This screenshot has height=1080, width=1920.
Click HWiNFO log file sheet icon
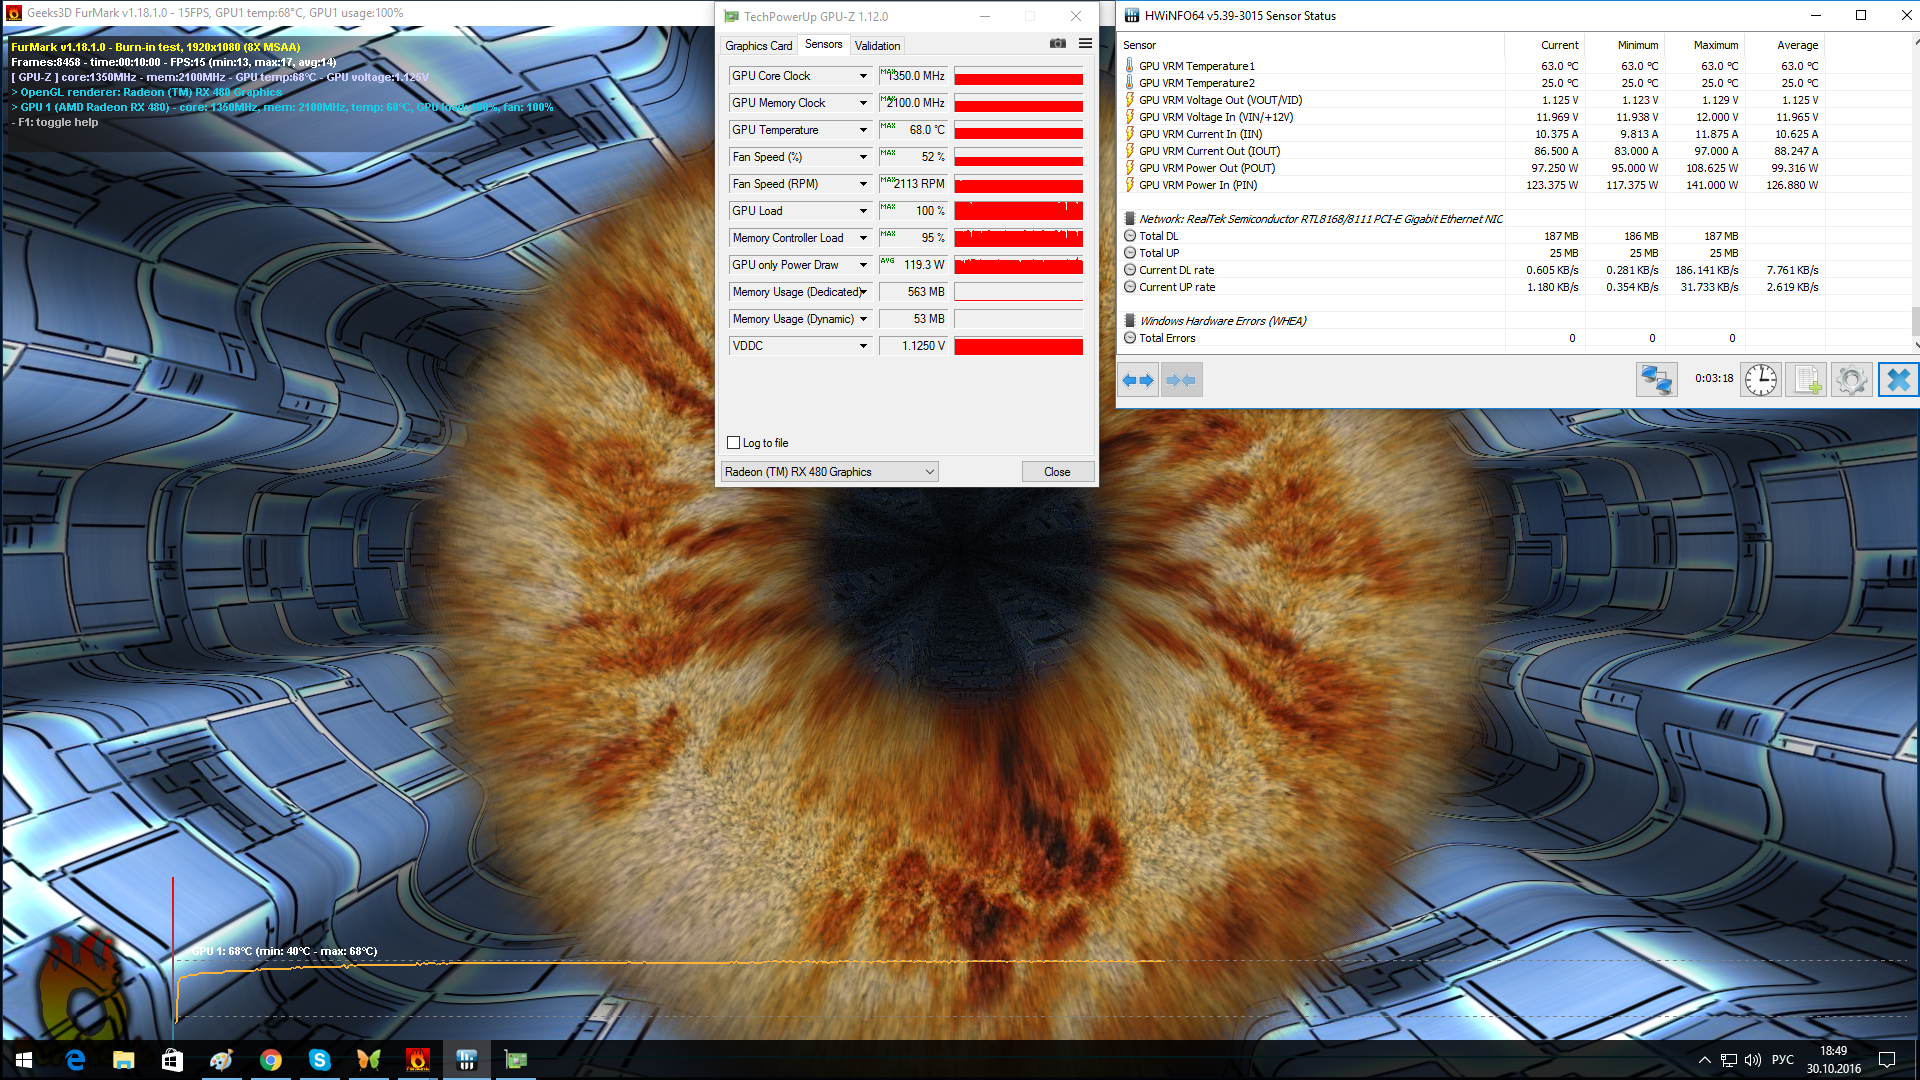pyautogui.click(x=1806, y=380)
